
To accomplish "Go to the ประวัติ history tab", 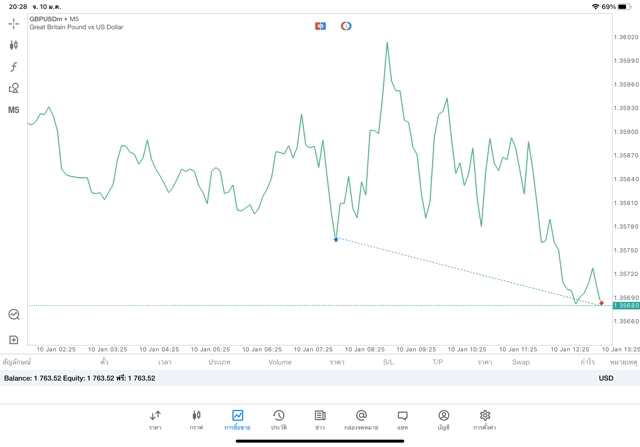I will tap(279, 419).
